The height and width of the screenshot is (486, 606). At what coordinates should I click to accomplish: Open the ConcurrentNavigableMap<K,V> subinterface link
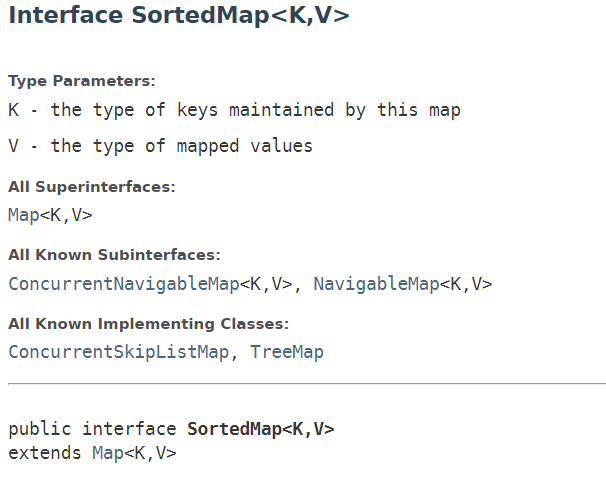[x=149, y=284]
